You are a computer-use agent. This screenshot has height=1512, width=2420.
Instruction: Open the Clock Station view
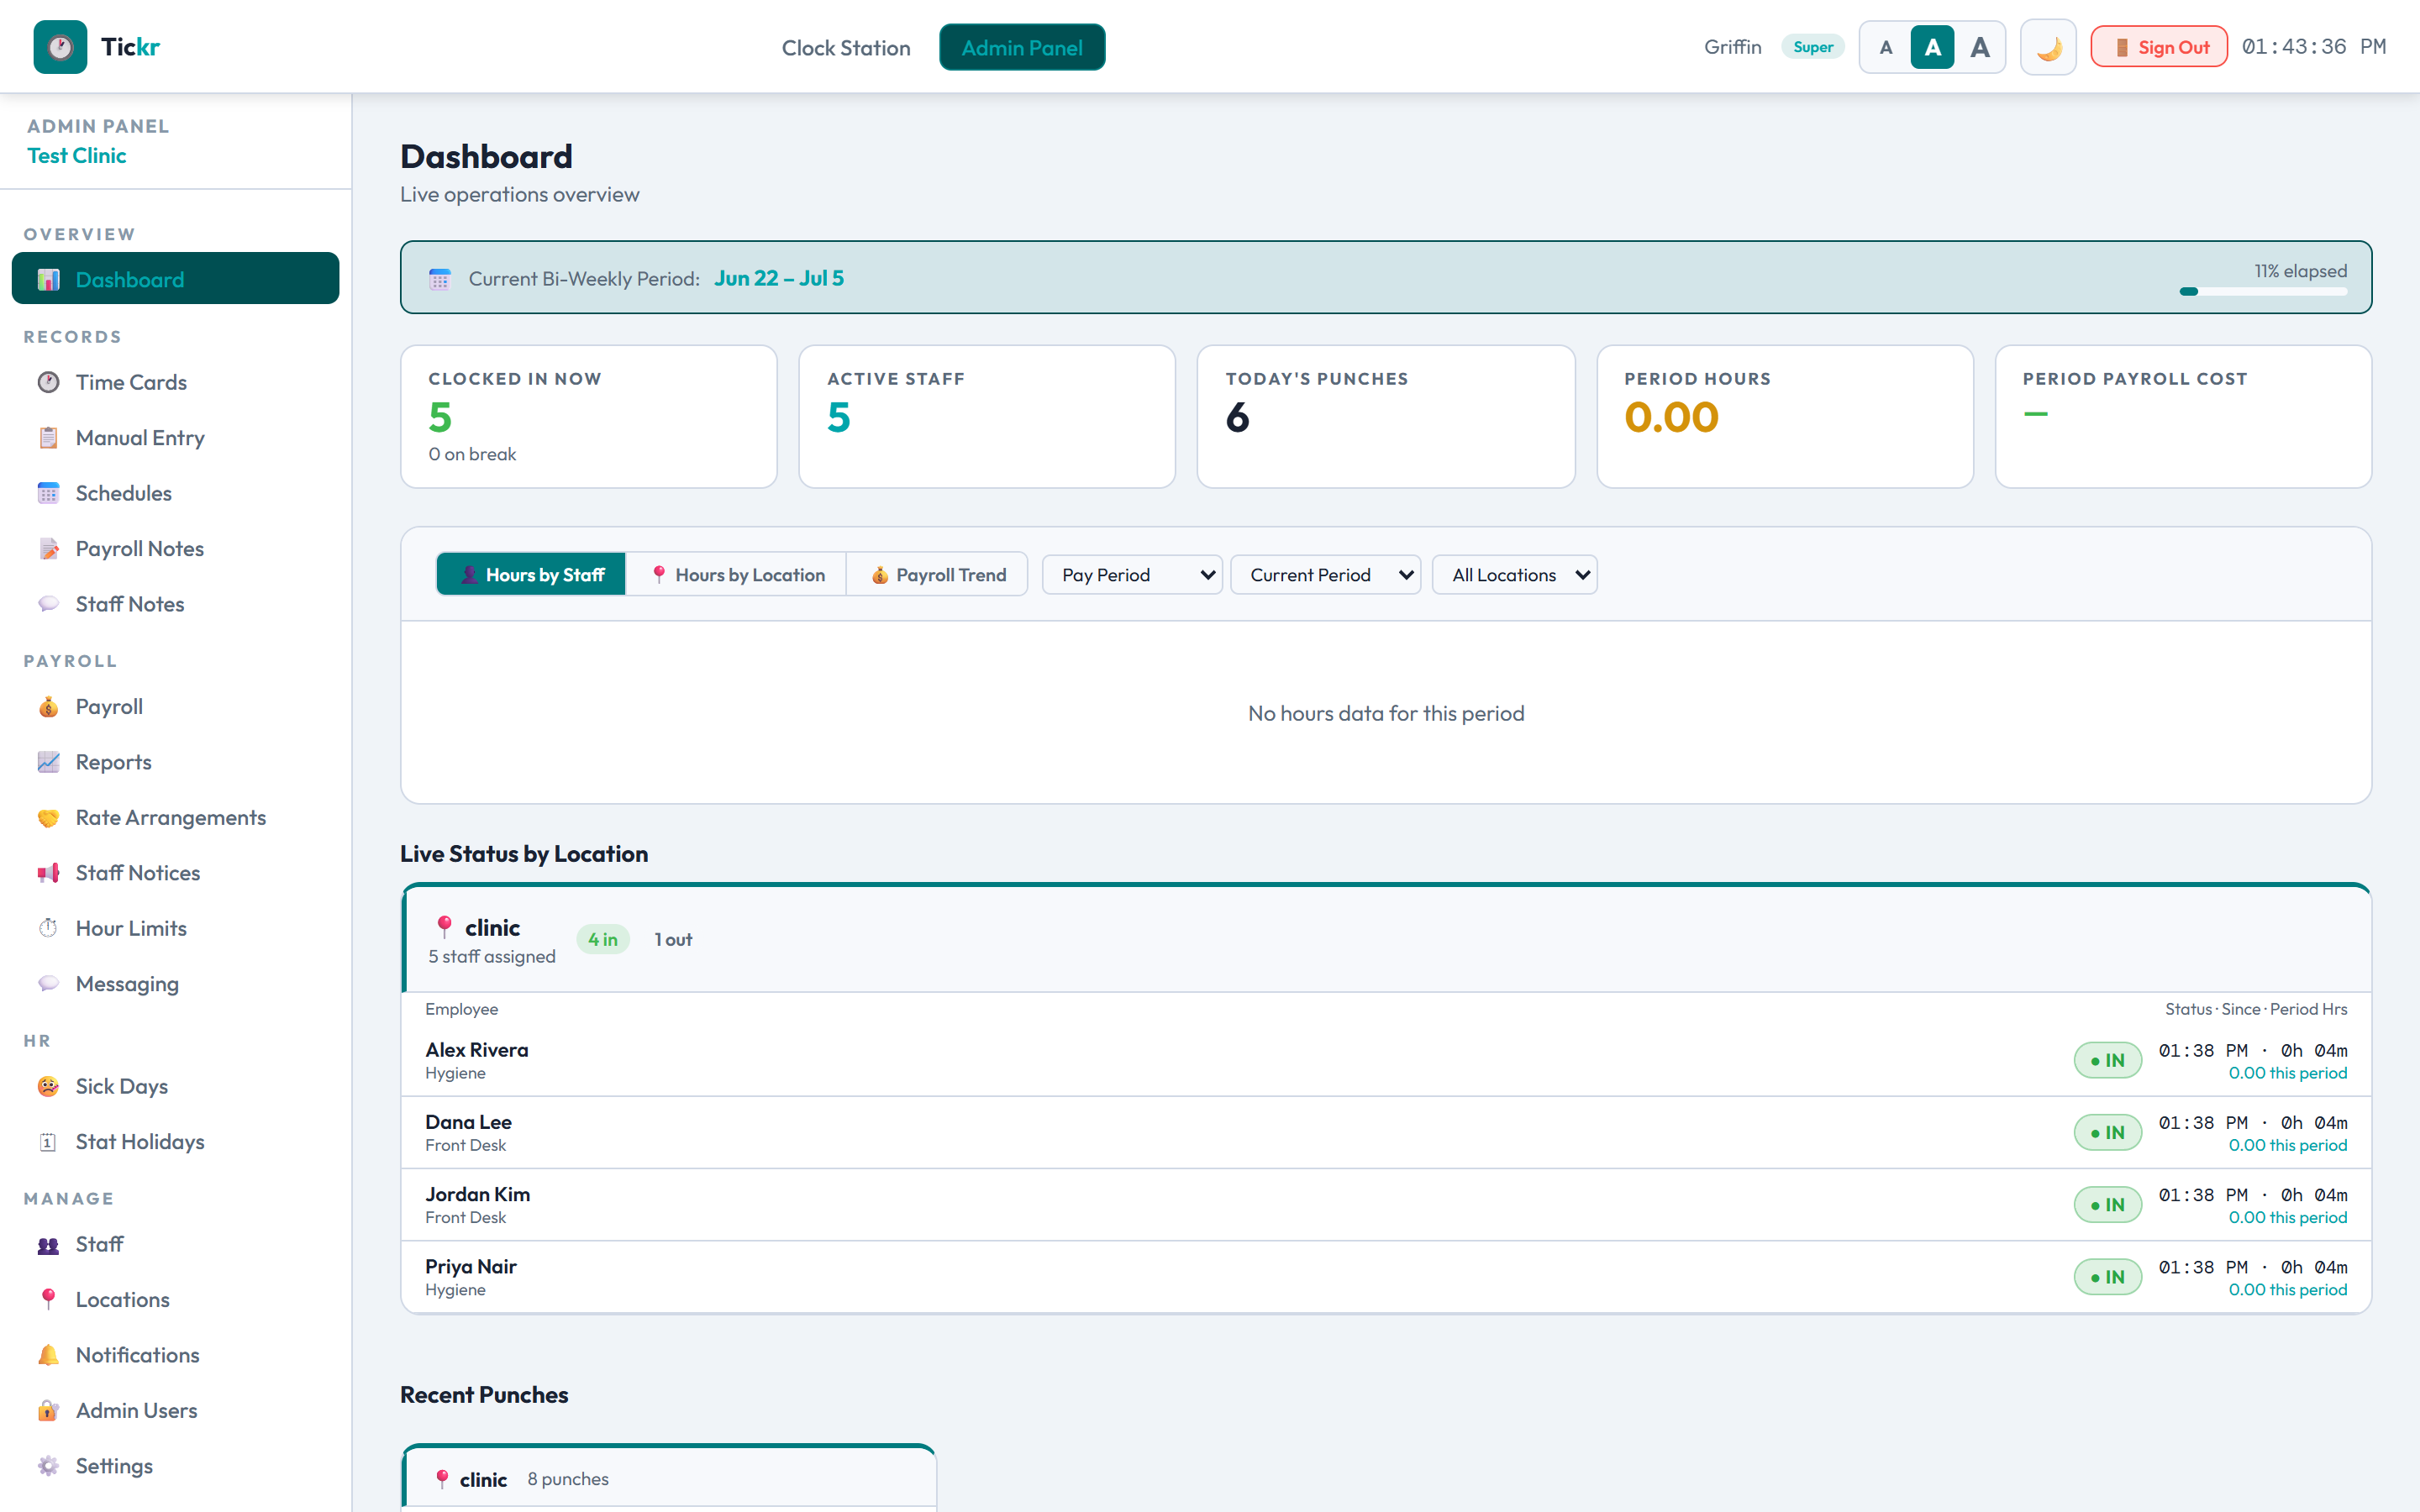click(846, 47)
